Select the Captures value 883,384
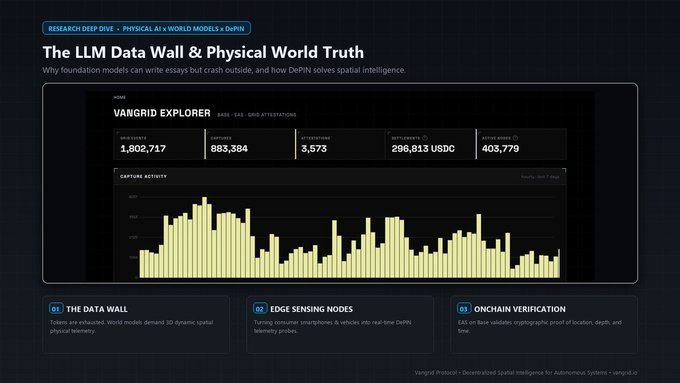The width and height of the screenshot is (680, 383). 229,149
